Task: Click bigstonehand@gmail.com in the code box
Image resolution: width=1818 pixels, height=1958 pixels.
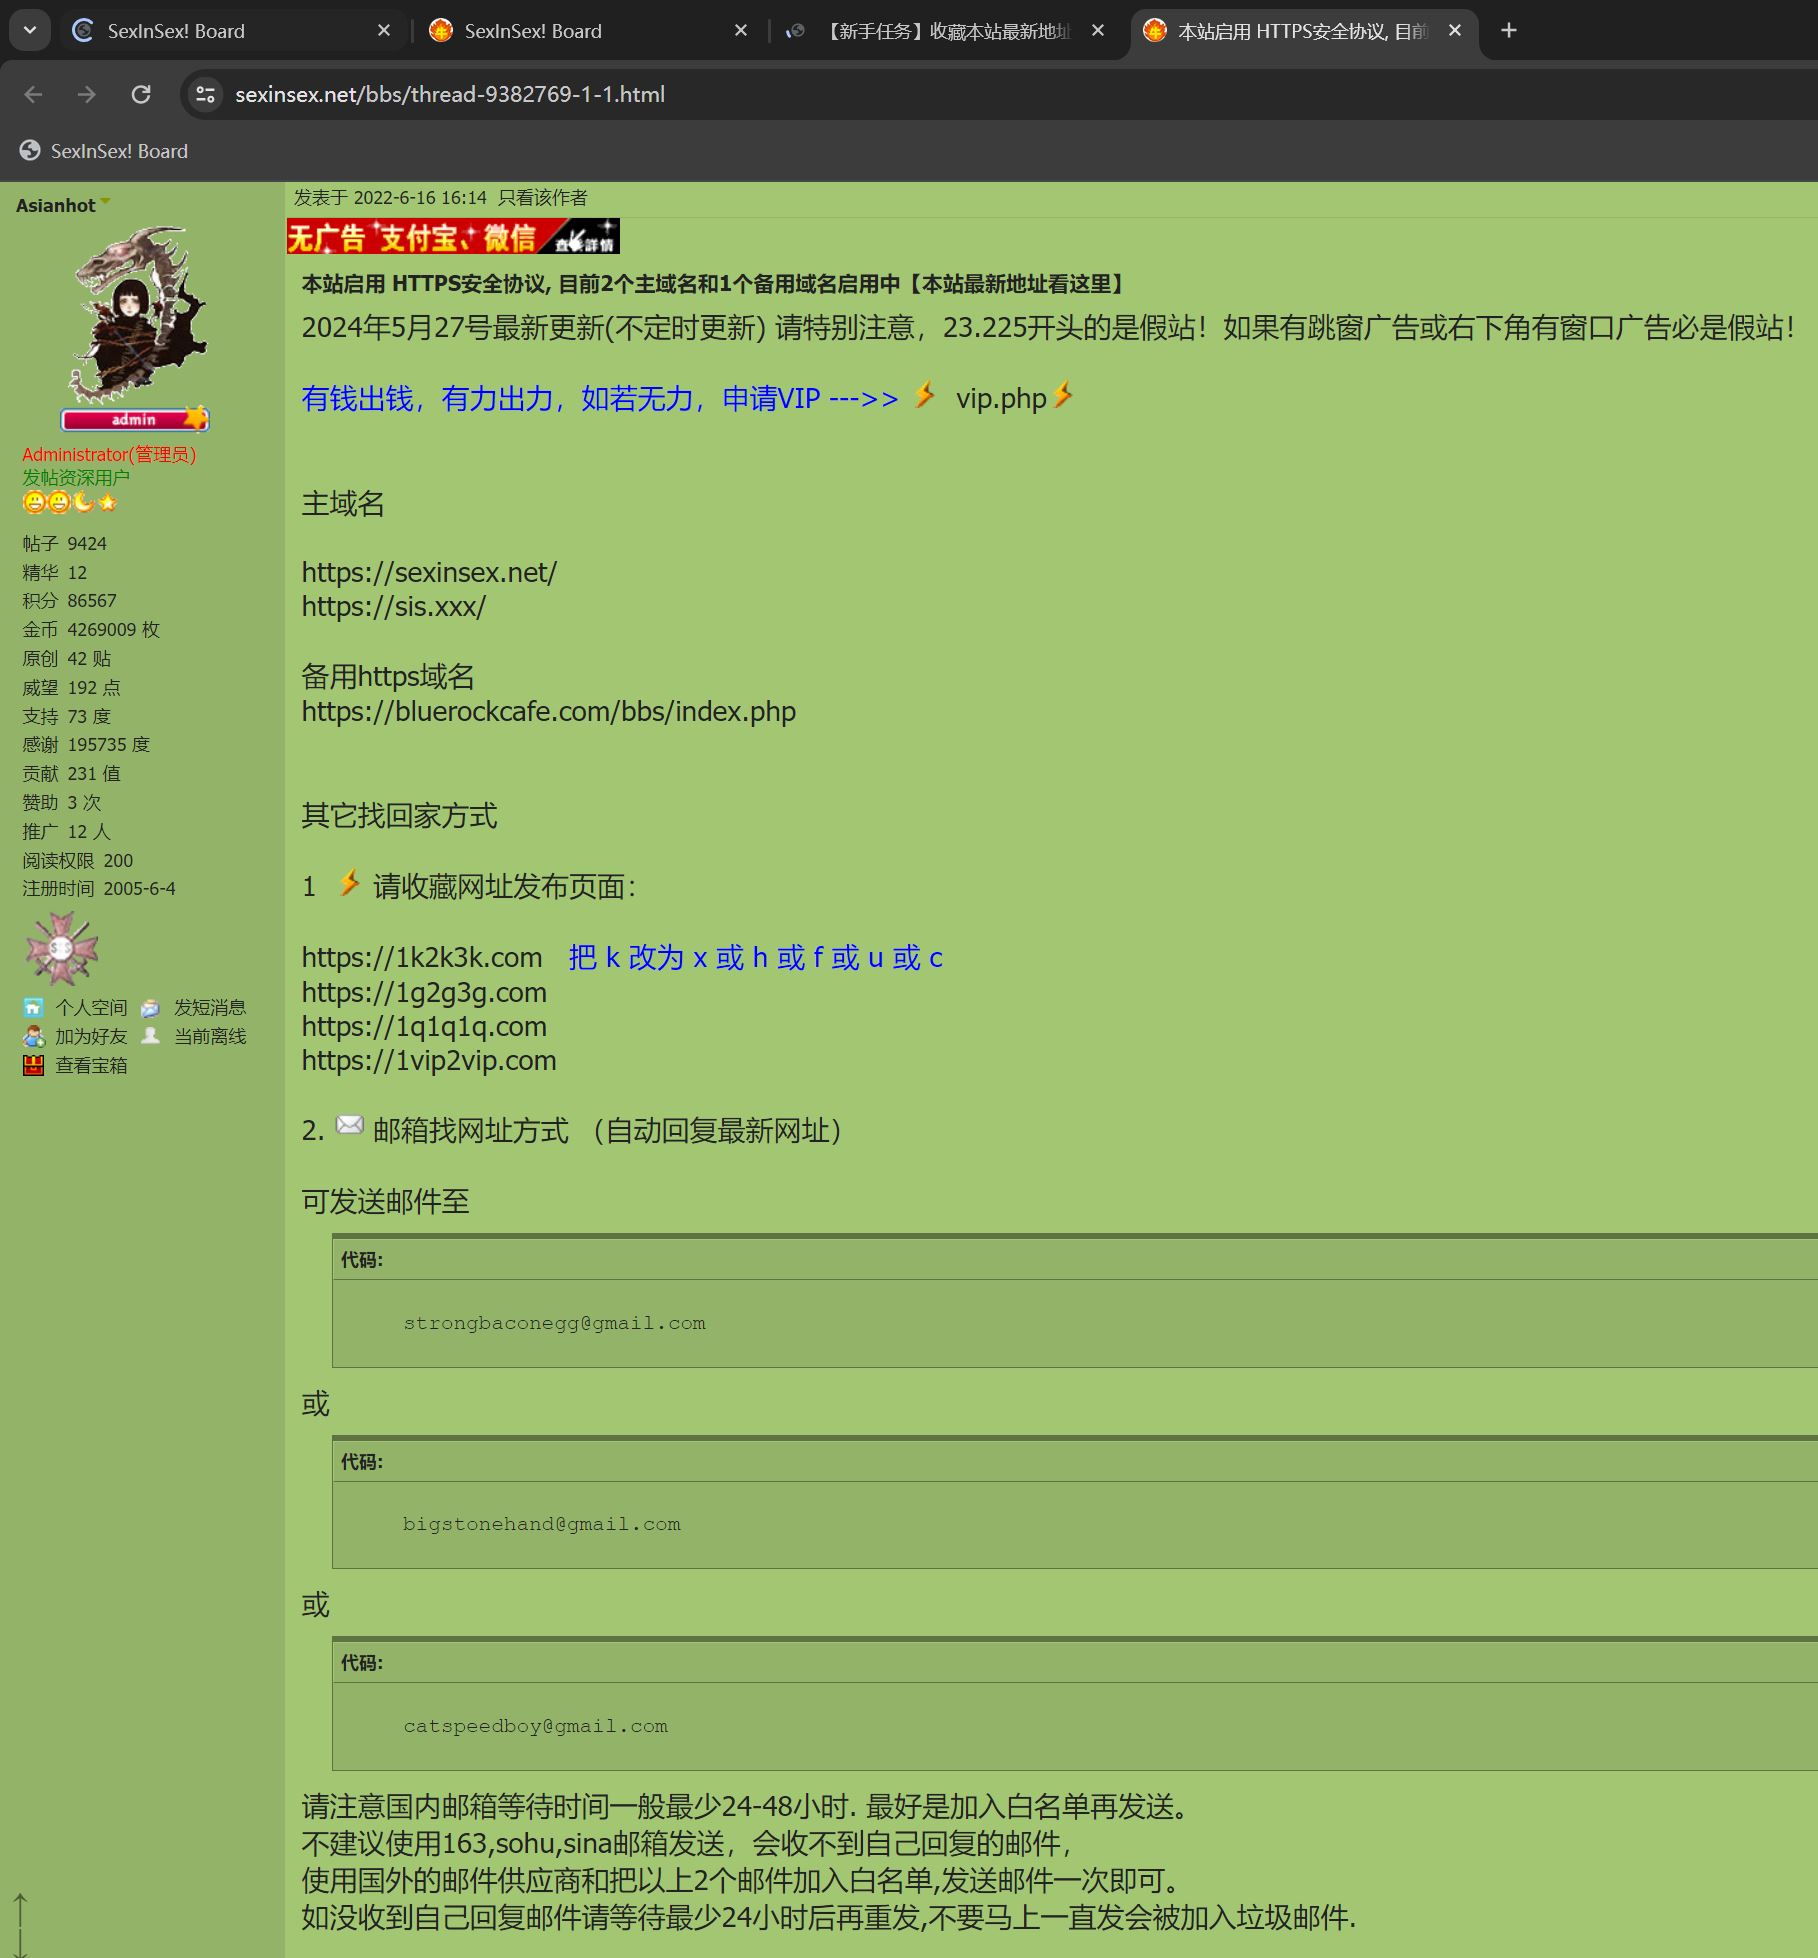Action: (542, 1524)
